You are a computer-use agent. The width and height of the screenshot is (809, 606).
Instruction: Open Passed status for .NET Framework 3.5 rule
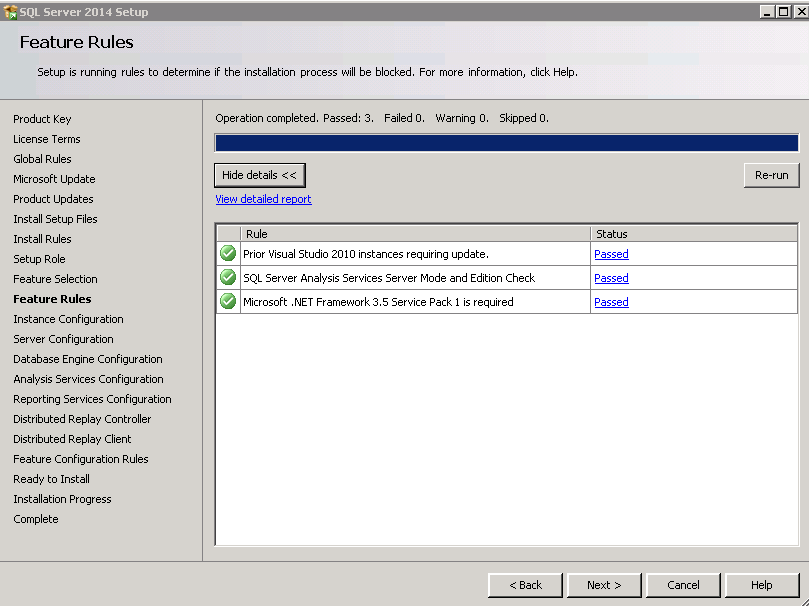point(611,302)
